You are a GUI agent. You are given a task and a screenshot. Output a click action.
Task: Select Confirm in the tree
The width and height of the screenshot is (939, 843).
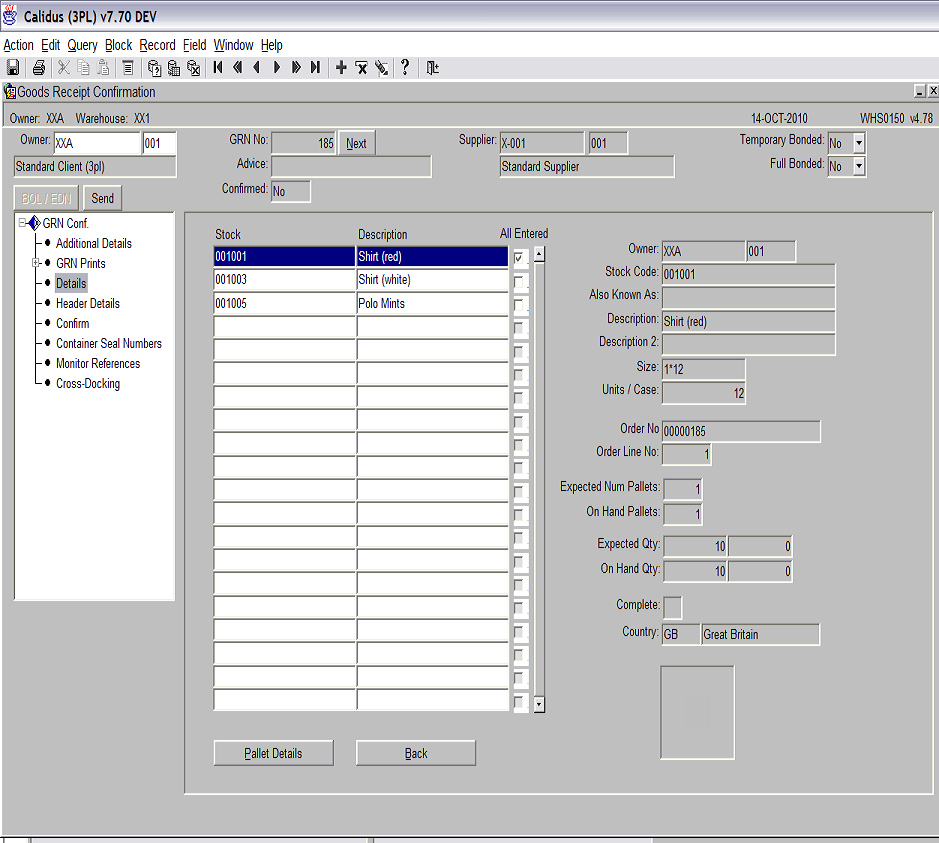[x=72, y=323]
